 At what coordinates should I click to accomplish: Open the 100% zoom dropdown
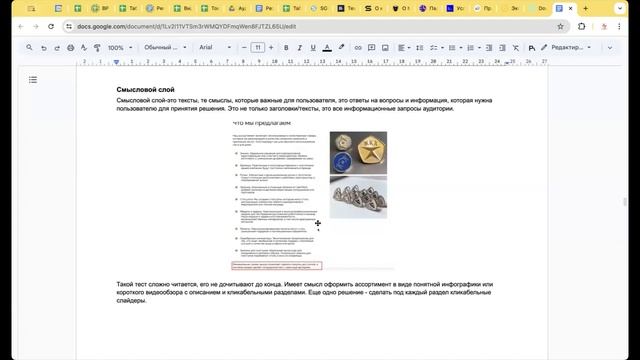[x=120, y=48]
